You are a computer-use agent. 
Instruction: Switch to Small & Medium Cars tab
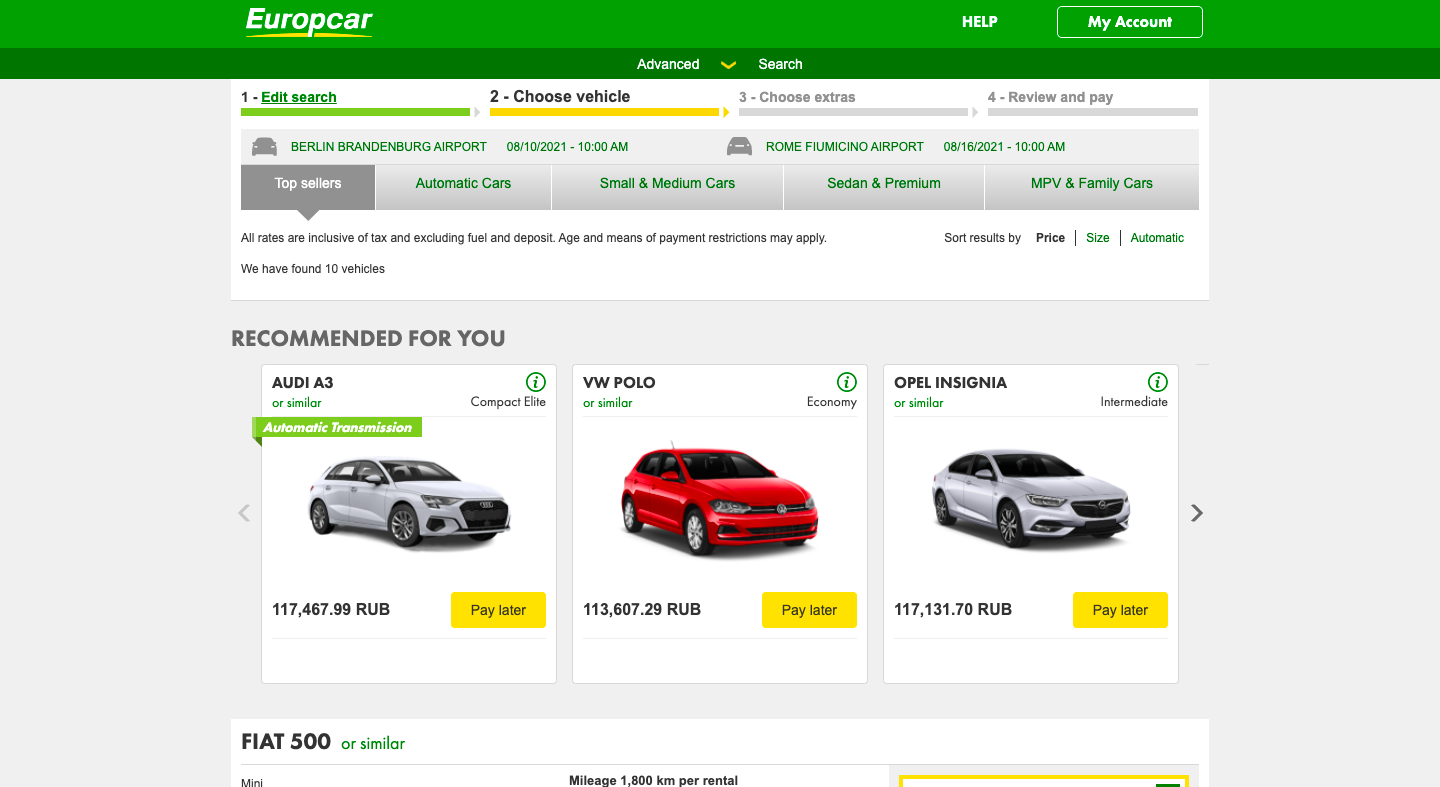(x=667, y=187)
